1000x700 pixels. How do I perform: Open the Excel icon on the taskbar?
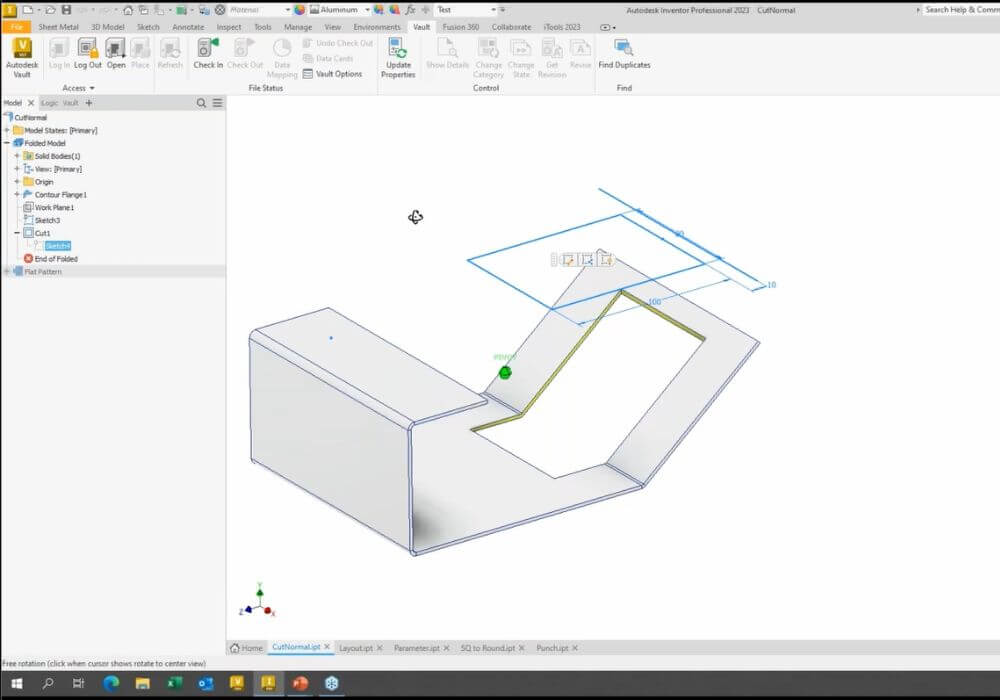(175, 684)
